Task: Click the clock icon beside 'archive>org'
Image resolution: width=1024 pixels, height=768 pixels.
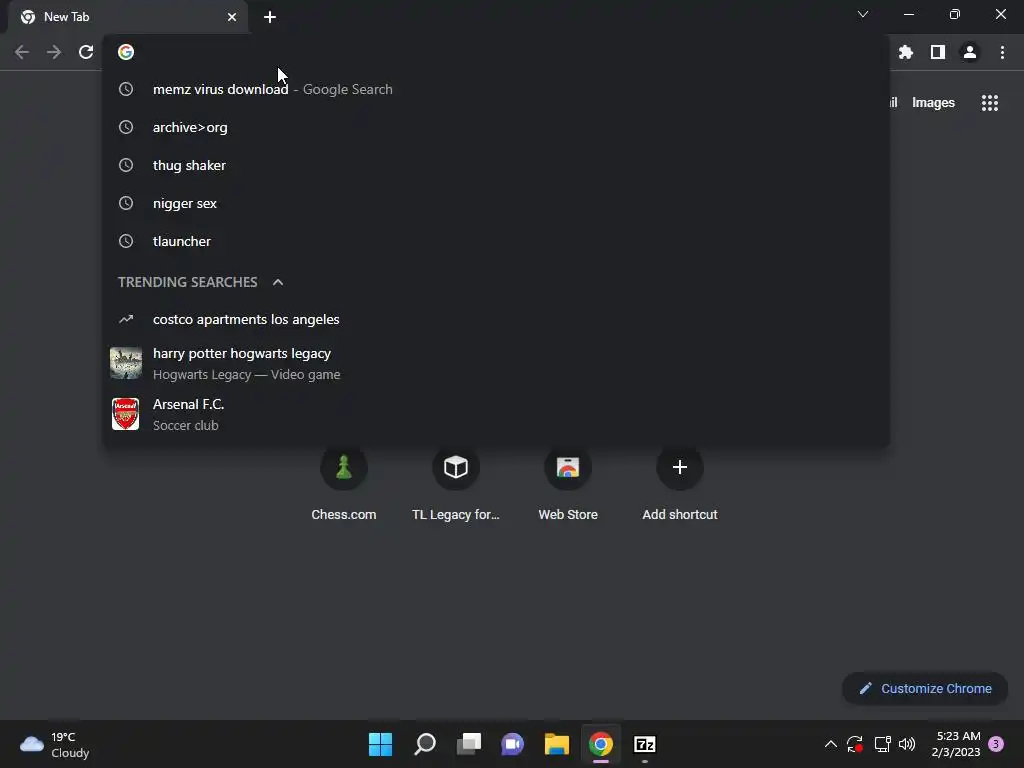Action: 126,127
